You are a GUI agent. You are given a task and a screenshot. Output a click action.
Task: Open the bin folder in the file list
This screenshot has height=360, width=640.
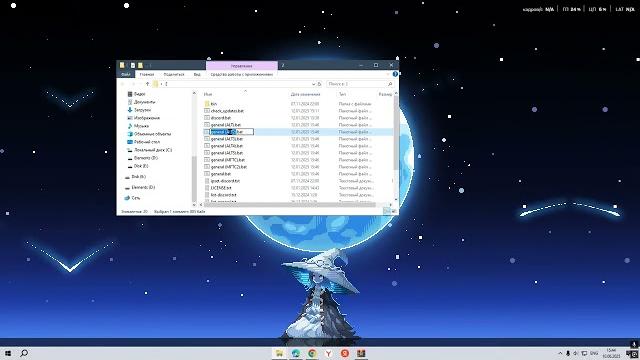pos(213,104)
